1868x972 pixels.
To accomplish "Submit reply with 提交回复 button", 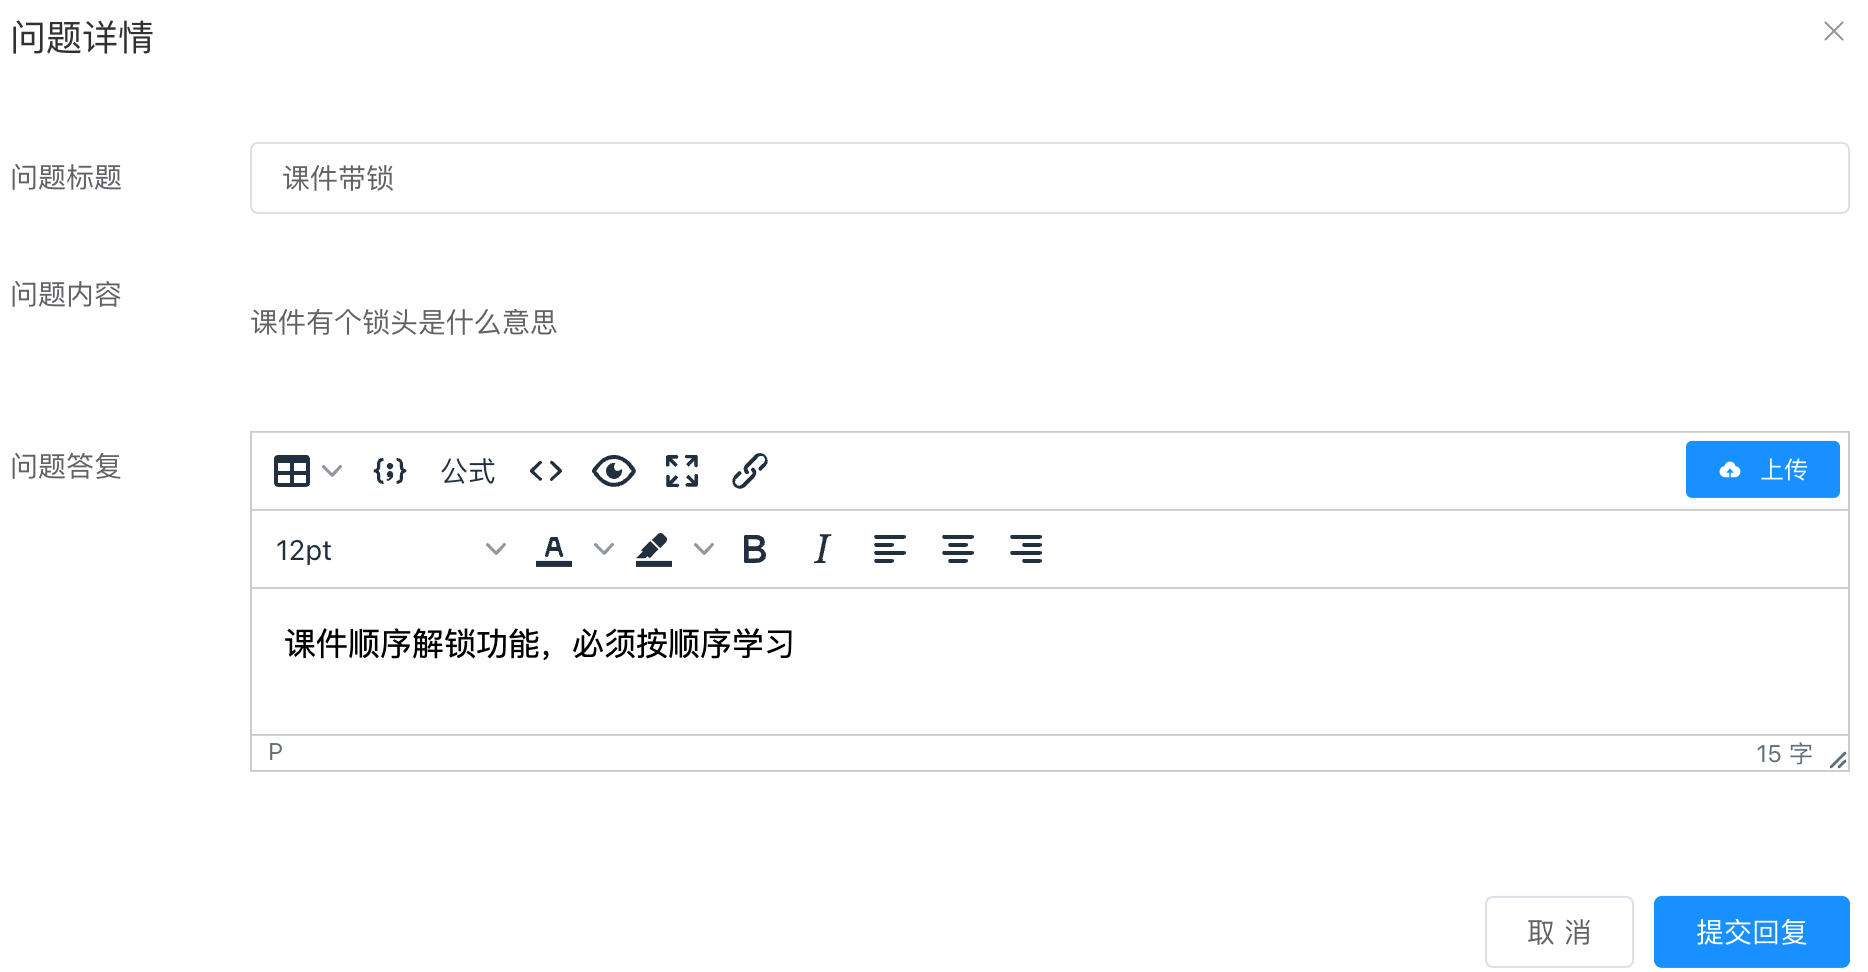I will (x=1752, y=932).
